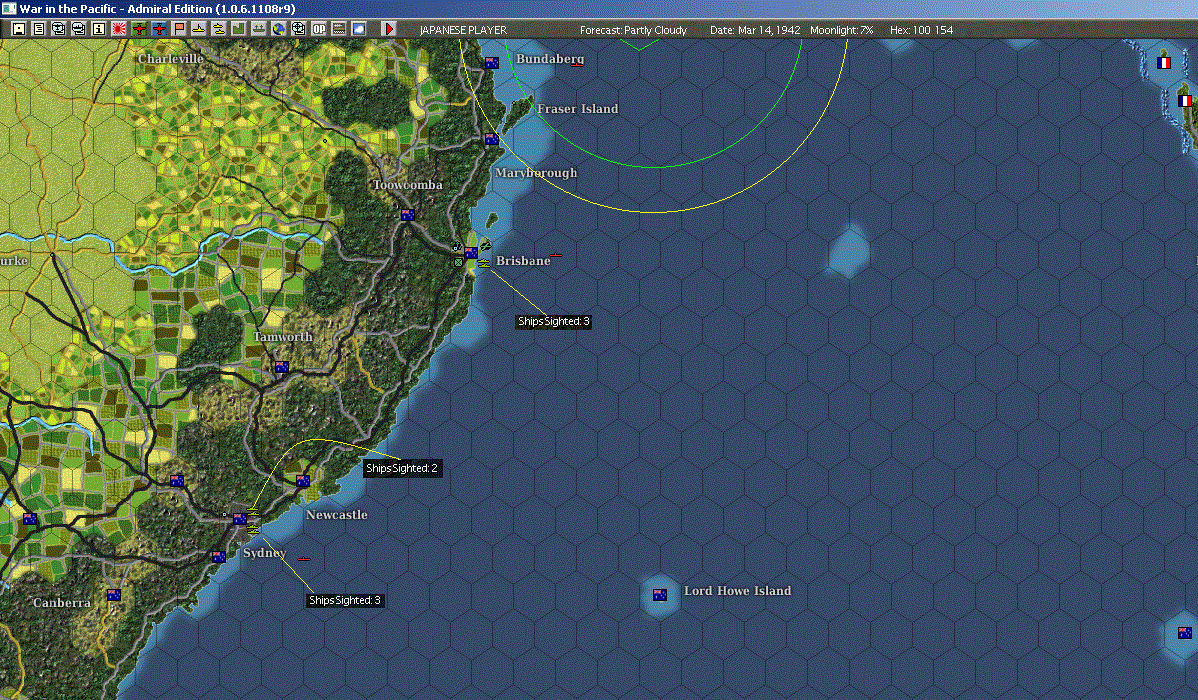Click the OP toolbar button

319,29
